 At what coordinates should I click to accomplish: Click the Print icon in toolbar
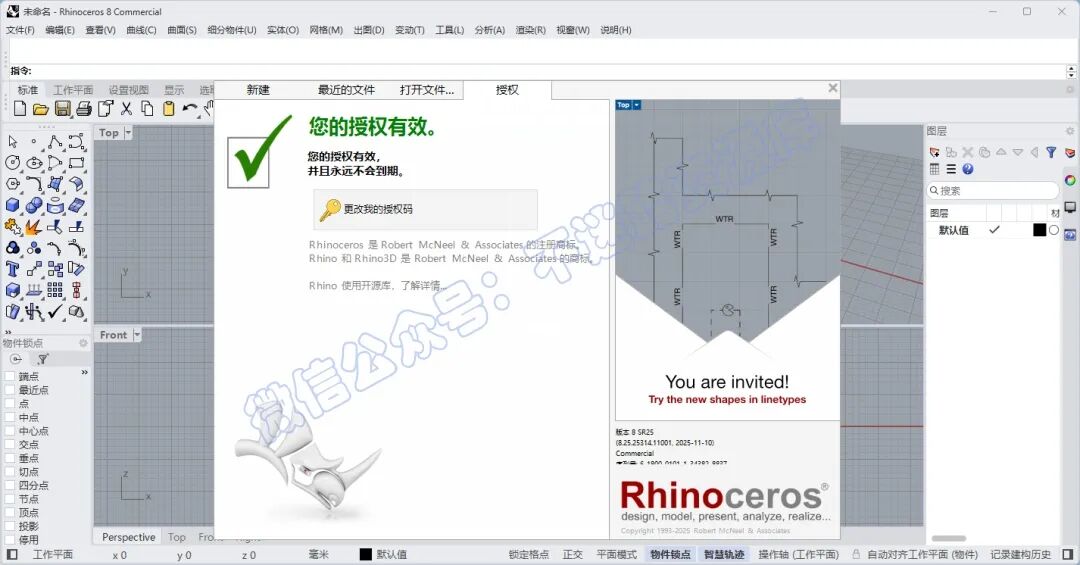pos(84,108)
